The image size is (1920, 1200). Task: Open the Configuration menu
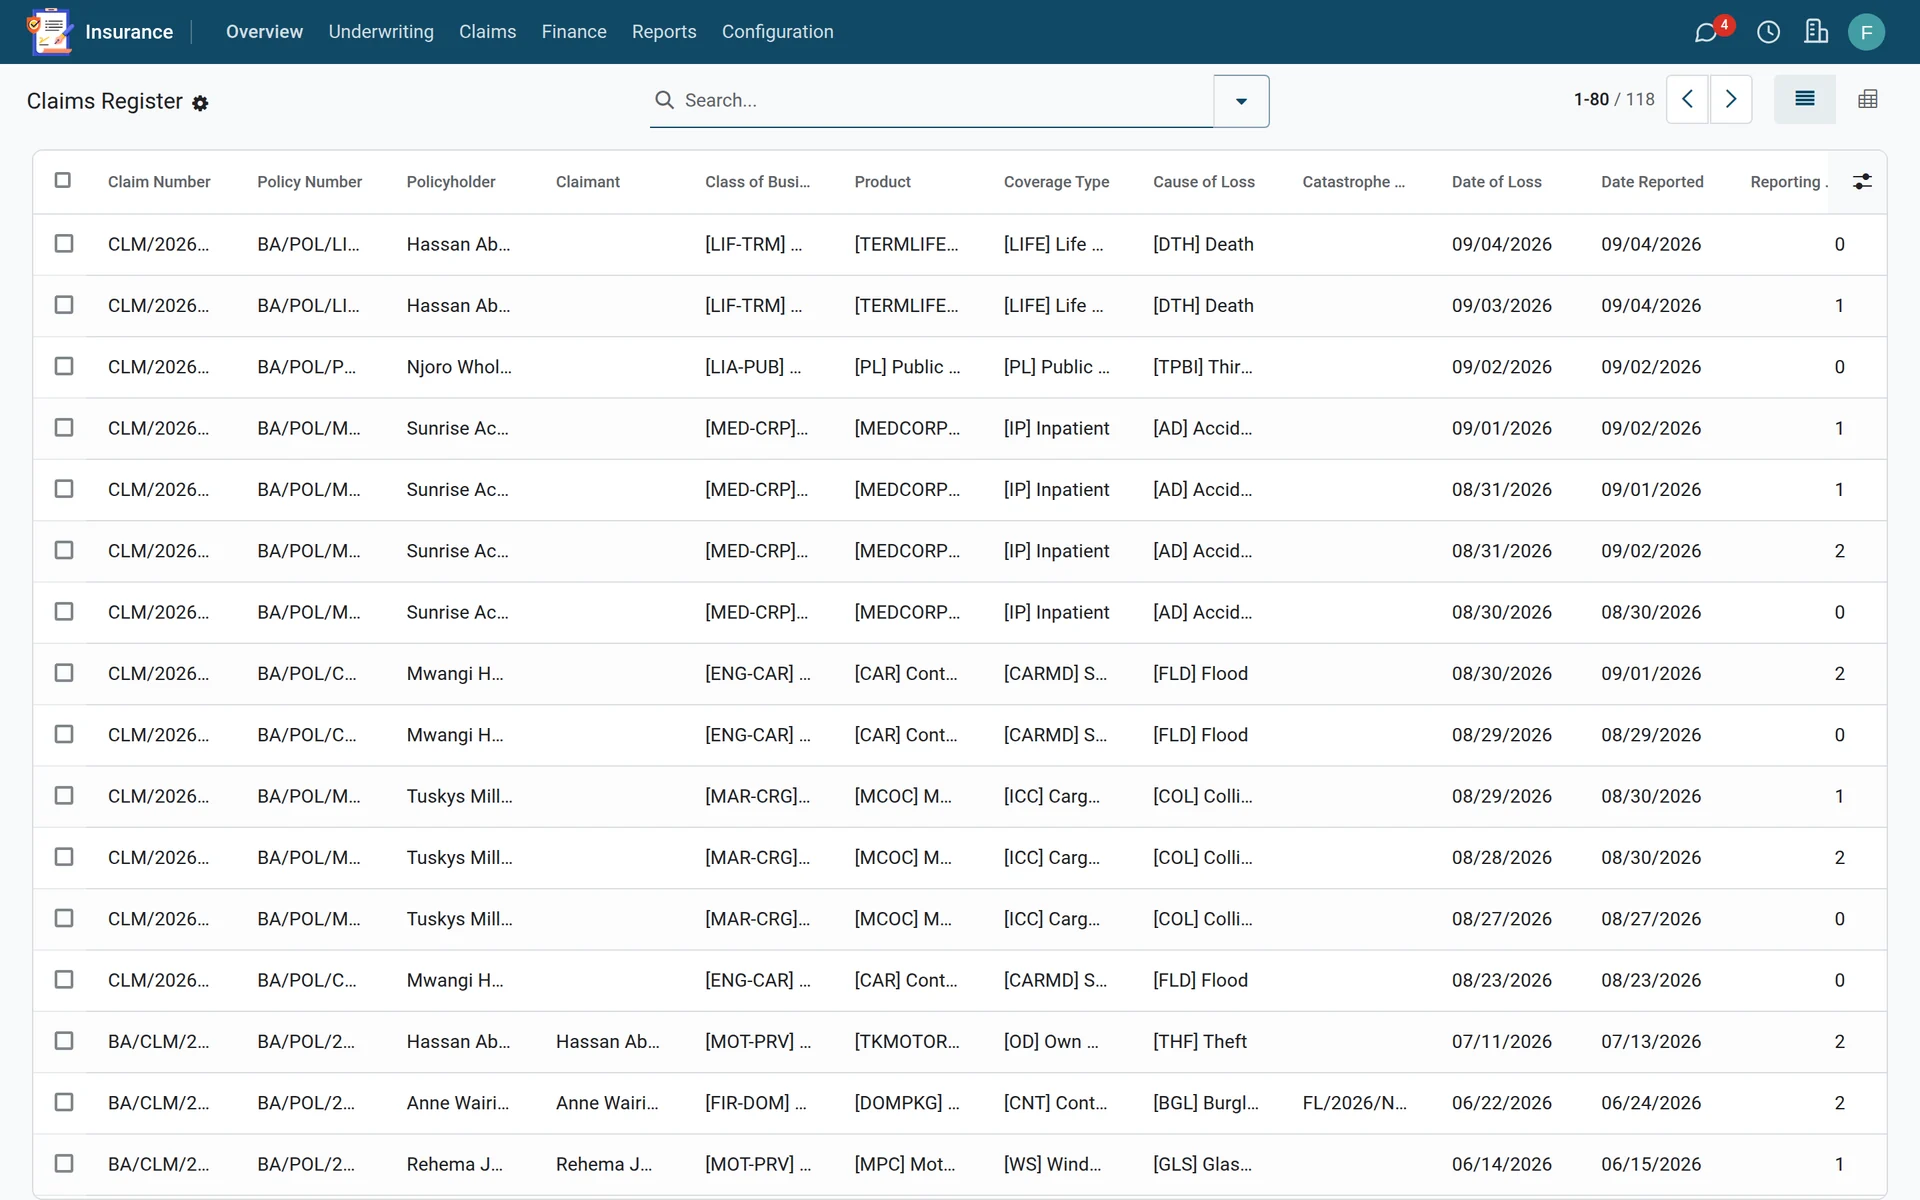[777, 32]
